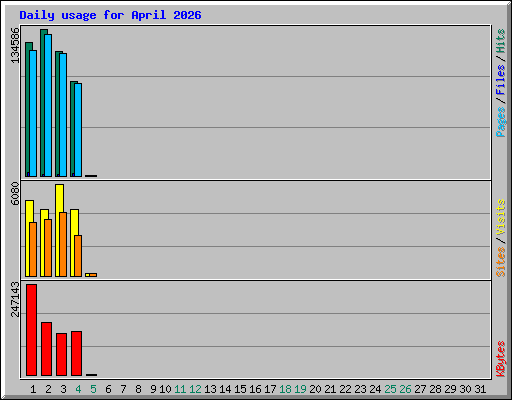Click the day 3 yellow visits bar top
This screenshot has height=400, width=512.
[x=60, y=198]
